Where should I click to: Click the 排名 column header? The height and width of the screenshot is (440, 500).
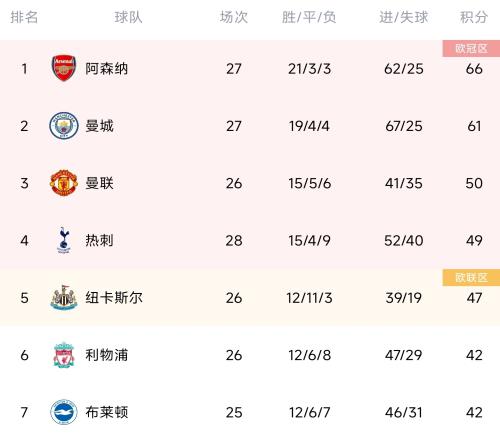pyautogui.click(x=24, y=17)
